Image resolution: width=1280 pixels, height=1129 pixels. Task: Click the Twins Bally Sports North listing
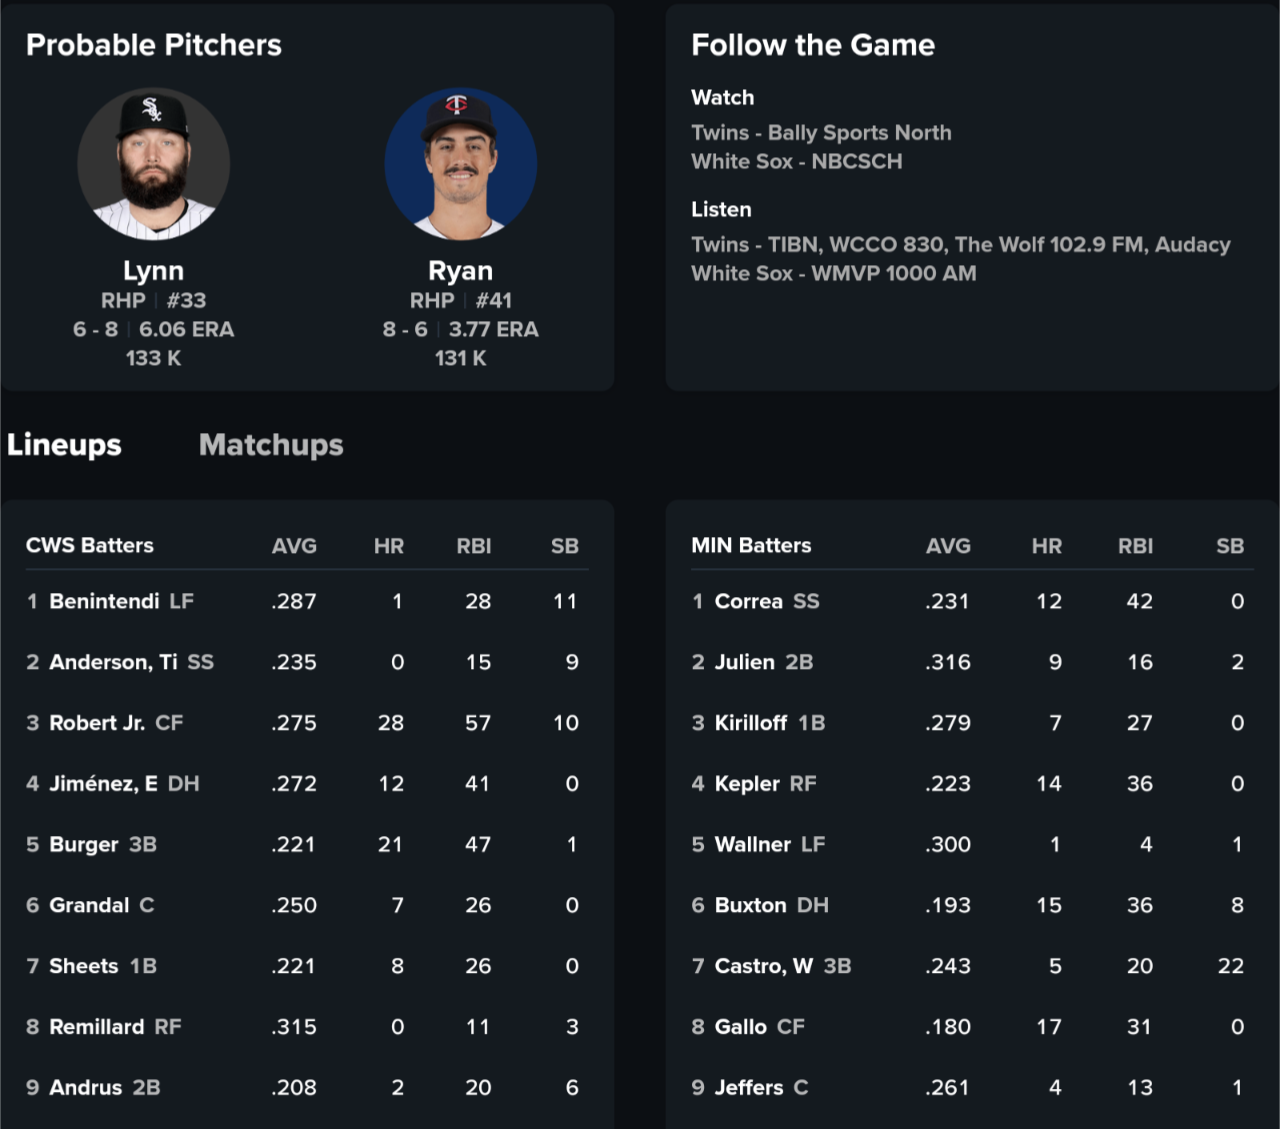(x=821, y=133)
